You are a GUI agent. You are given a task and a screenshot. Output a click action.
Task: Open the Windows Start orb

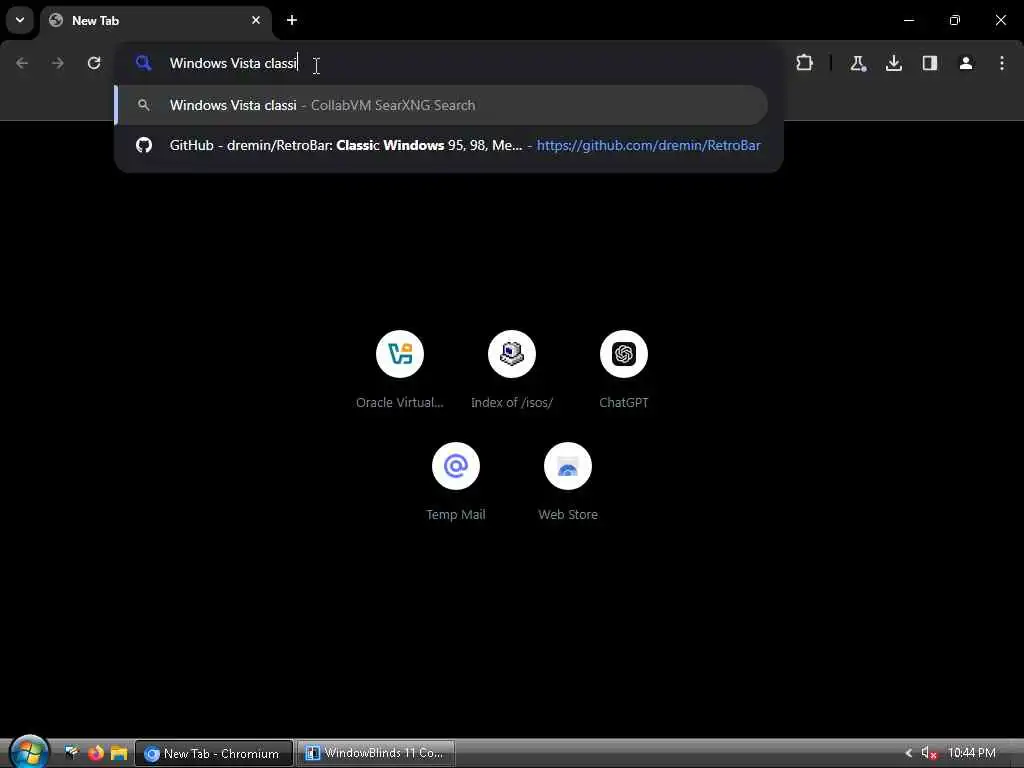[29, 752]
